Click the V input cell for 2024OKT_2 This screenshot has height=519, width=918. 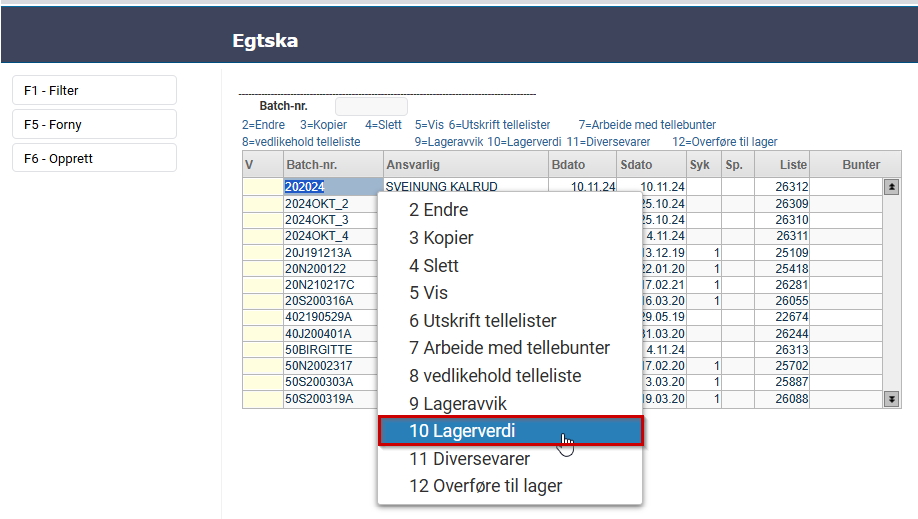263,204
